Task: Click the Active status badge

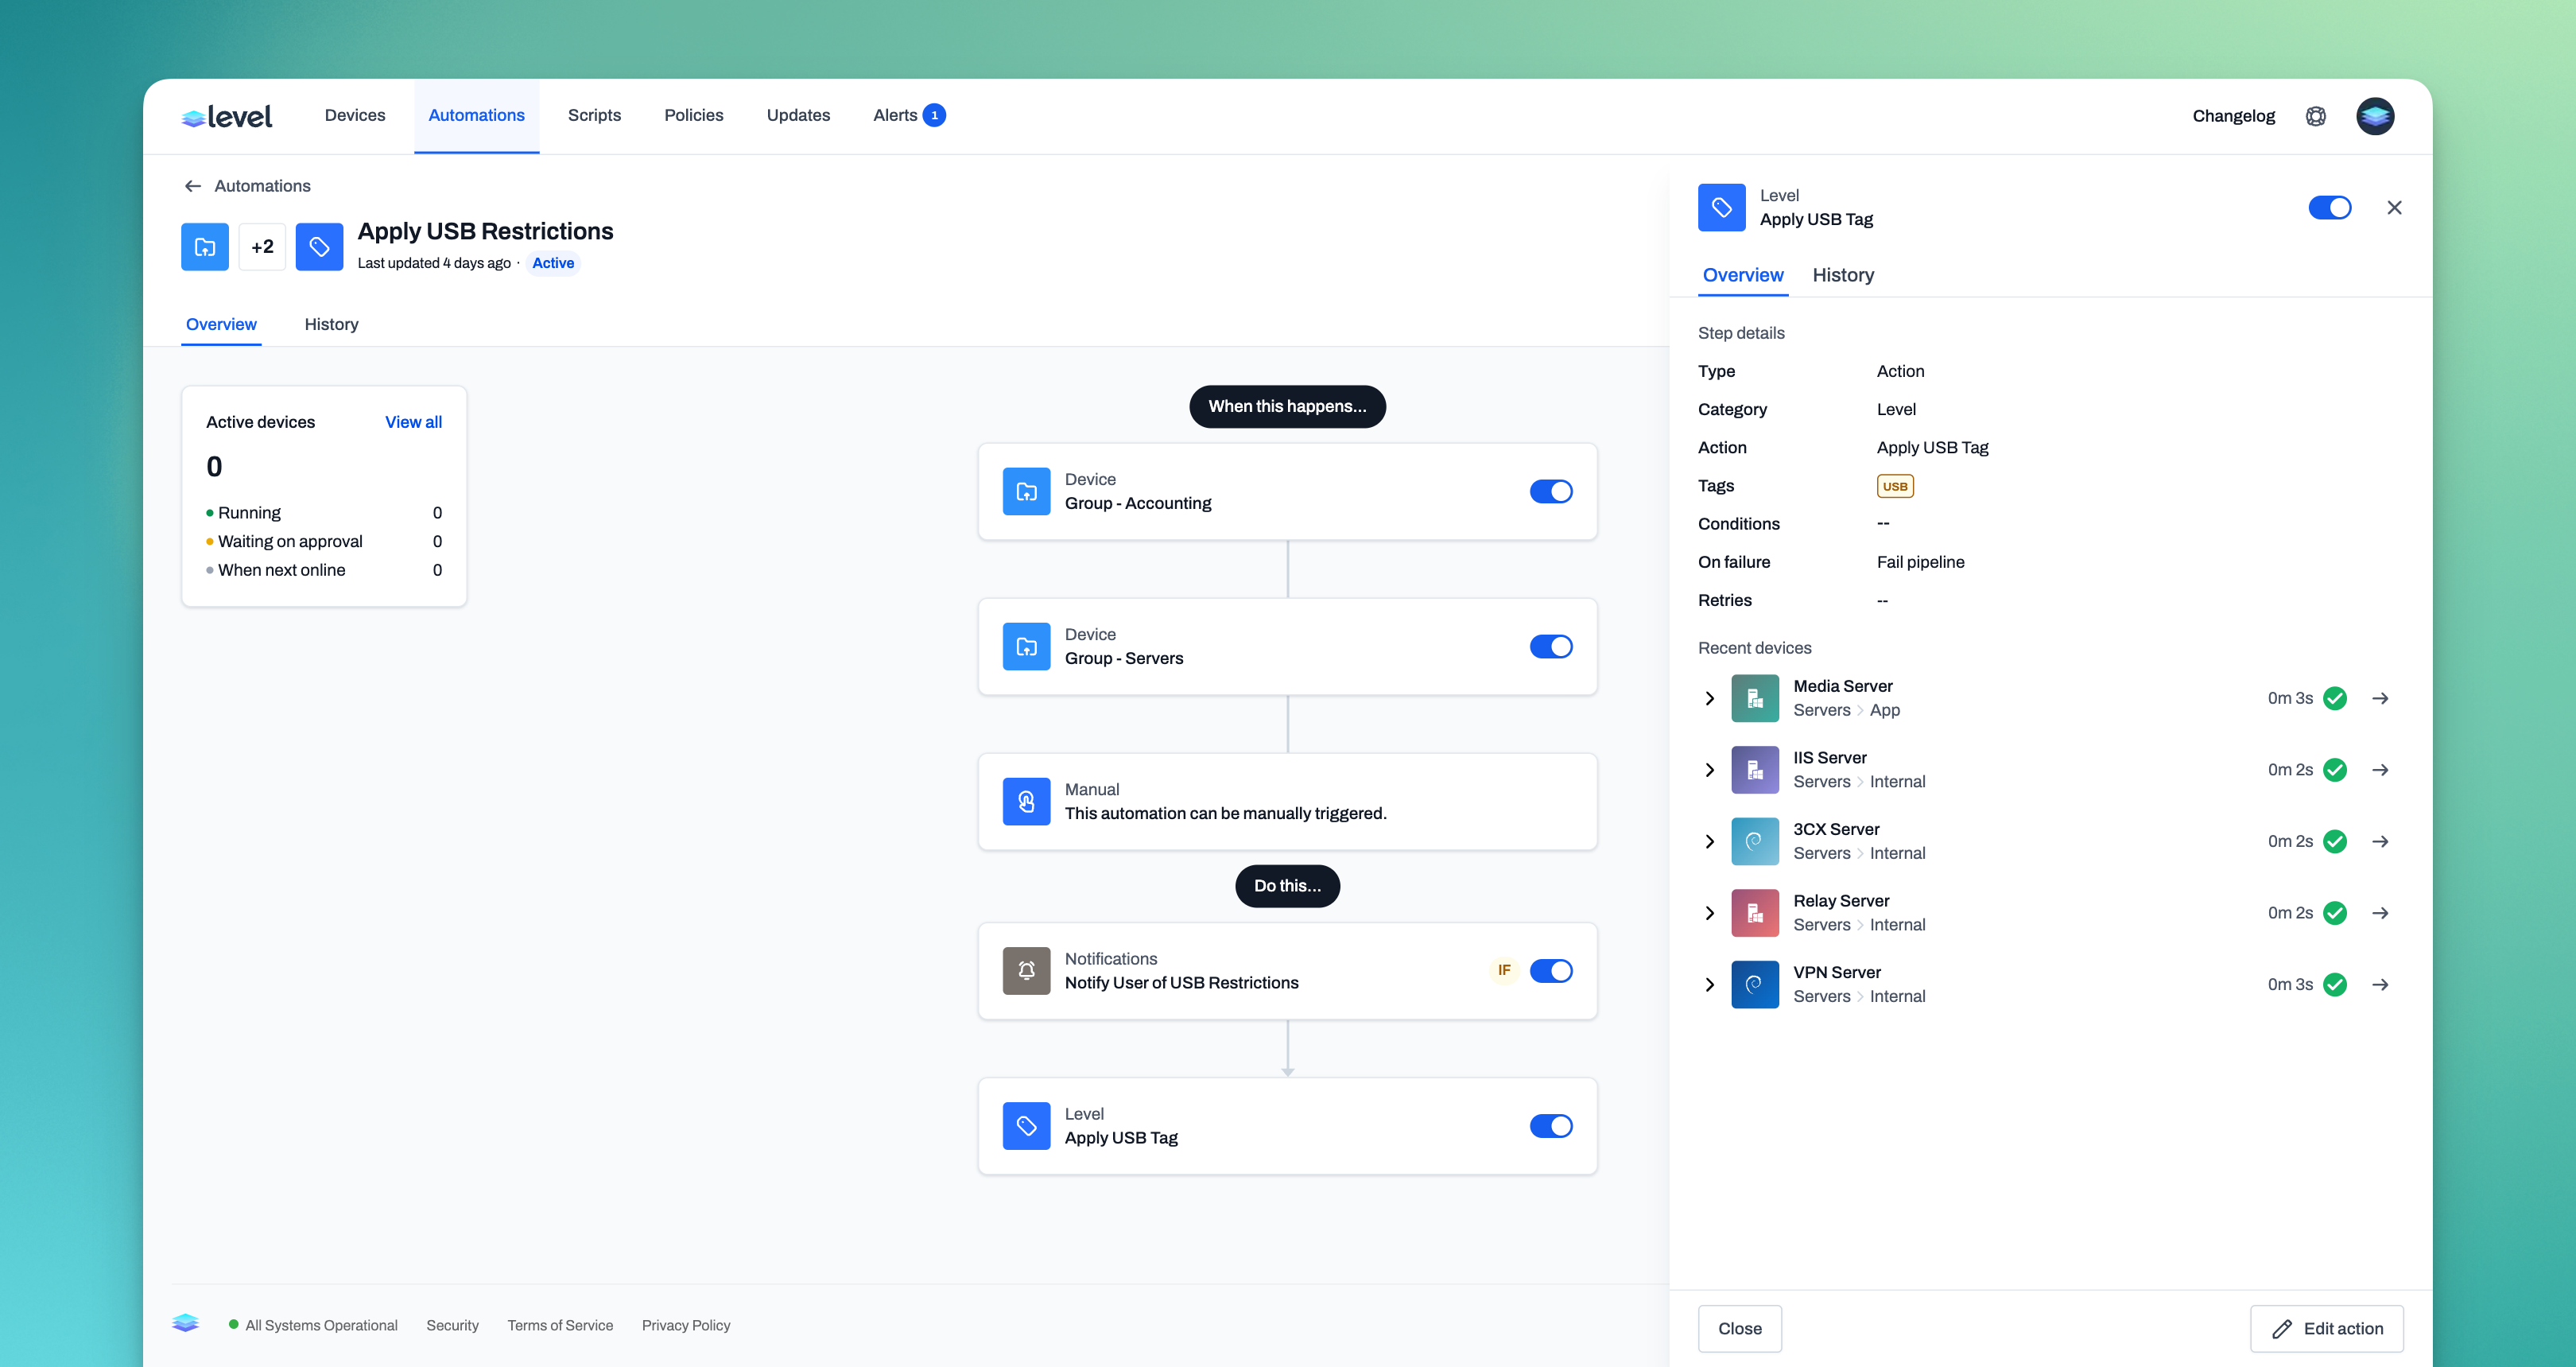Action: [553, 263]
